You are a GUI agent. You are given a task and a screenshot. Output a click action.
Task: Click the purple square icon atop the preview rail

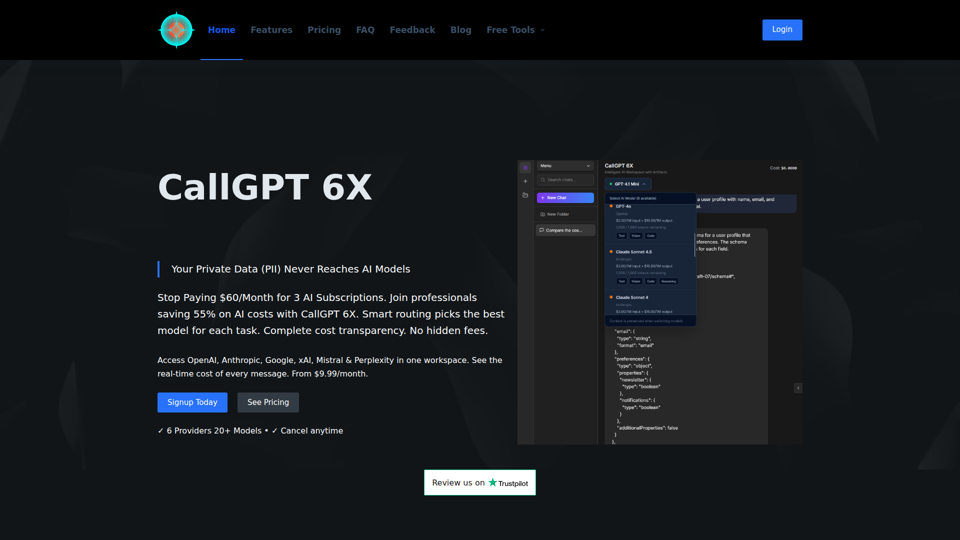(x=525, y=167)
